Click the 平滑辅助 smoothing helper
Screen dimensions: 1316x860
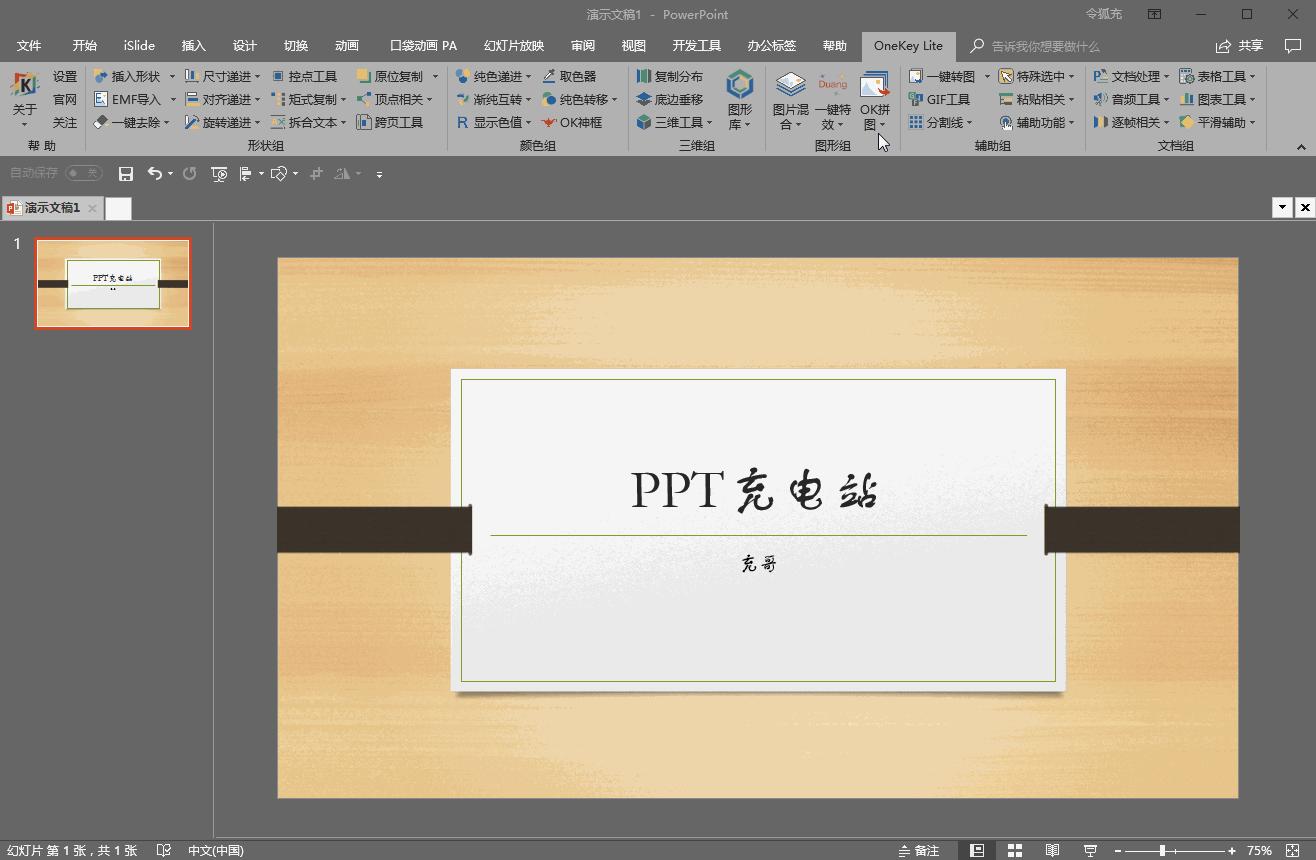tap(1216, 122)
